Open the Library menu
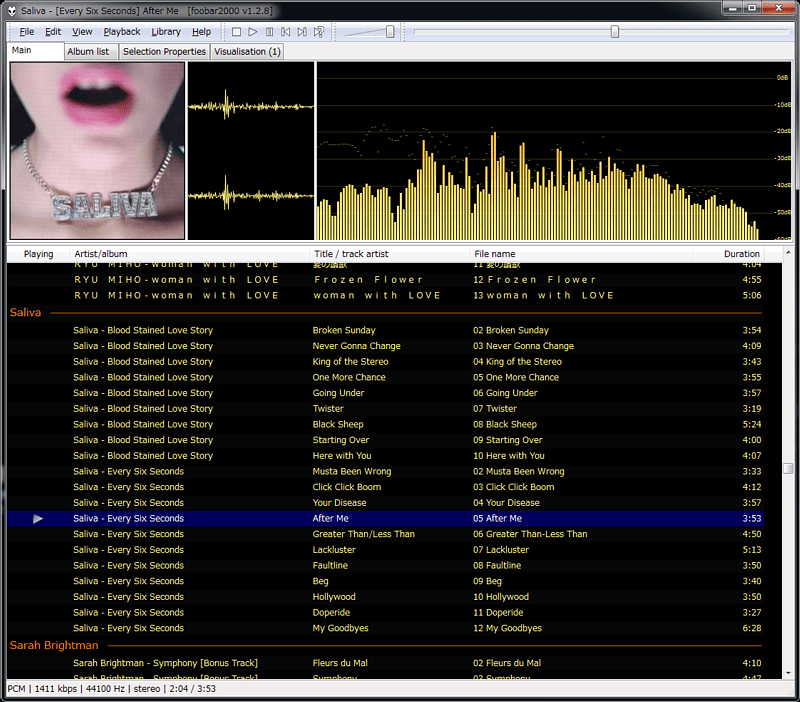 (166, 31)
